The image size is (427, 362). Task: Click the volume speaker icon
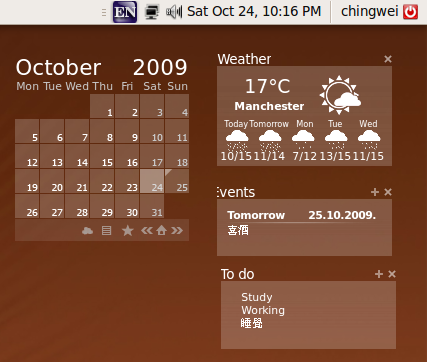[x=174, y=12]
